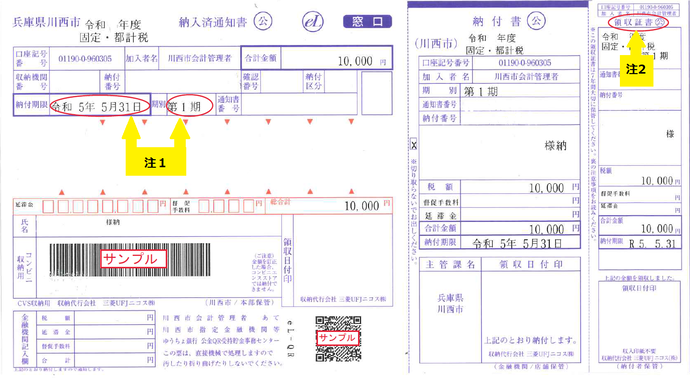Click 口座記号番号 label in 納入済通知書 form
This screenshot has height=378, width=690.
(31, 58)
